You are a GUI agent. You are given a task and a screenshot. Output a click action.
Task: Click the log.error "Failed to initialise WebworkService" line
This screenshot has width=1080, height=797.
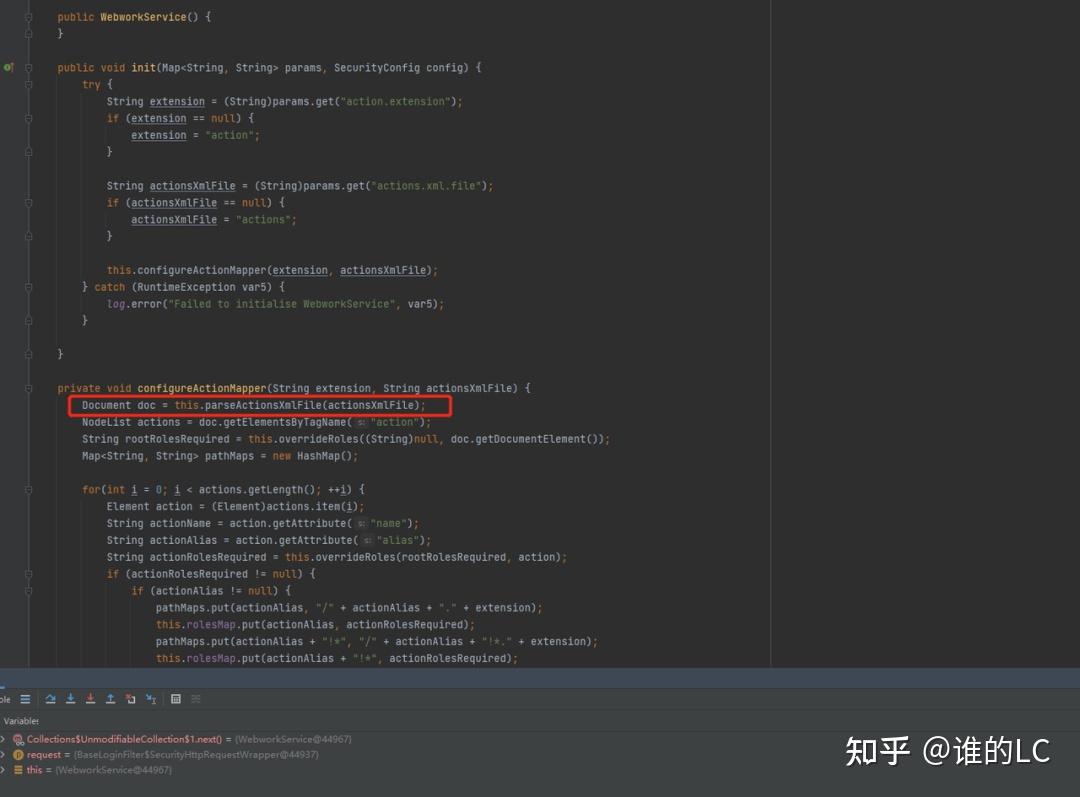276,304
